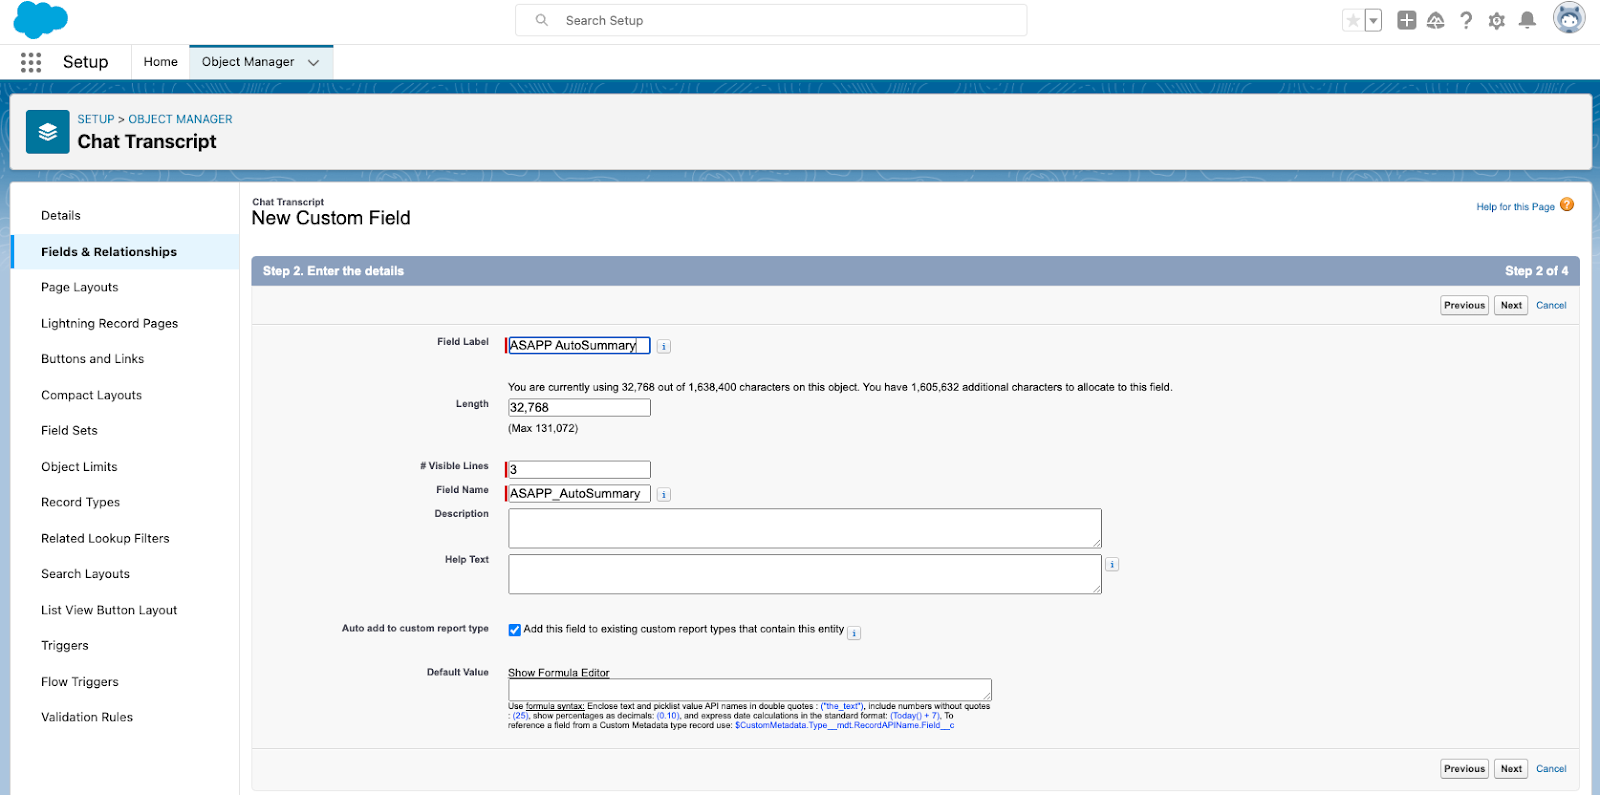This screenshot has height=795, width=1600.
Task: Open the help question mark icon
Action: 1466,20
